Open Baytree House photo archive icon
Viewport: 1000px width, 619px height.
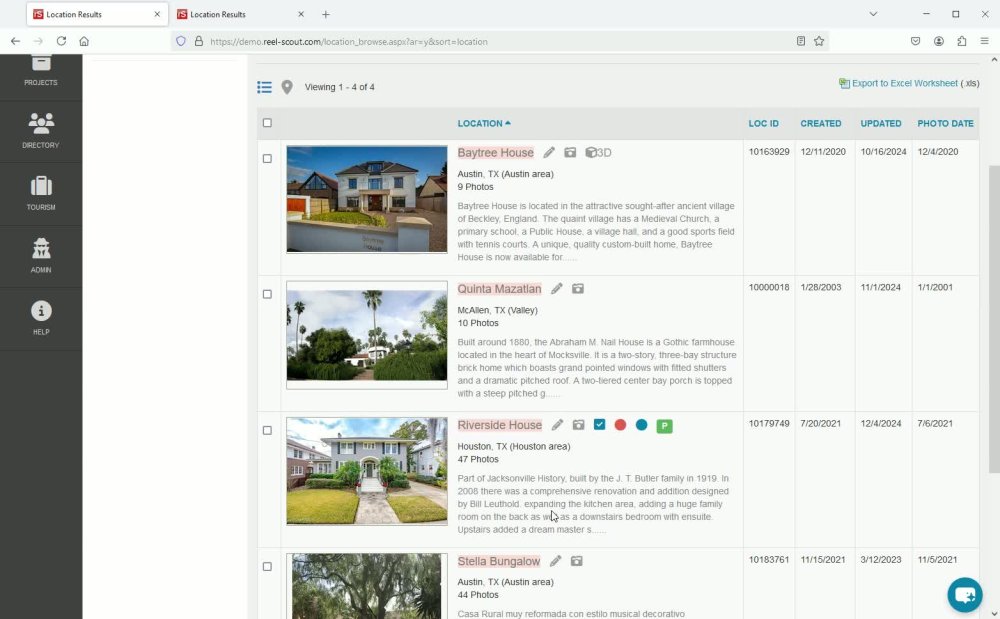pos(570,152)
